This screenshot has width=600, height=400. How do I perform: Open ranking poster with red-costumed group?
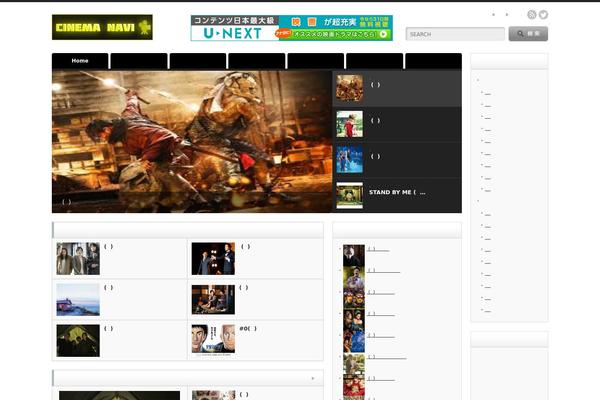click(x=354, y=385)
